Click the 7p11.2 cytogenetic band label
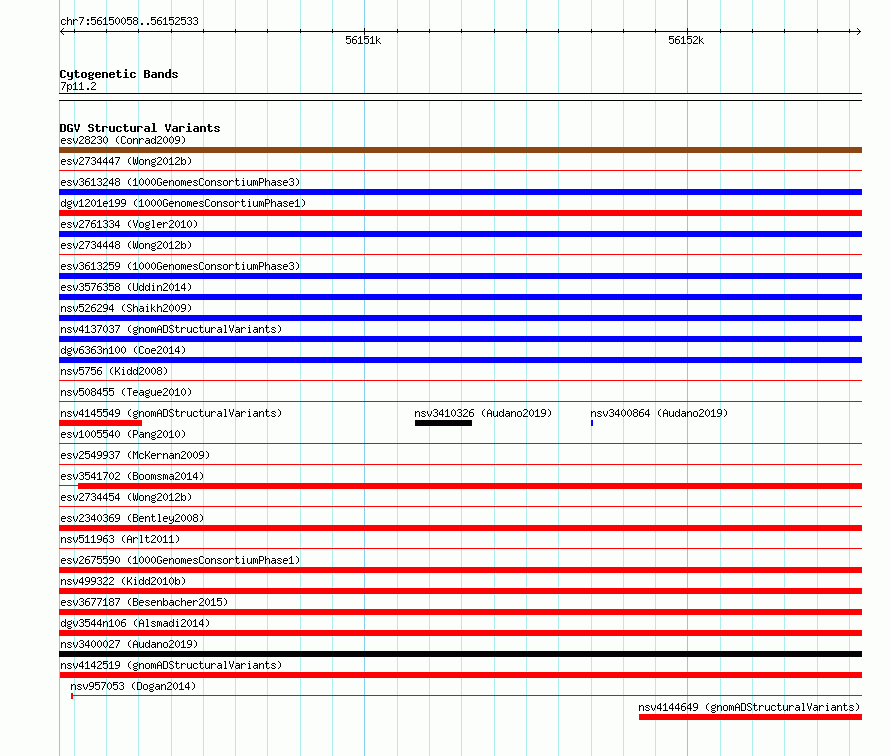Screen dimensions: 890x756 (x=78, y=86)
